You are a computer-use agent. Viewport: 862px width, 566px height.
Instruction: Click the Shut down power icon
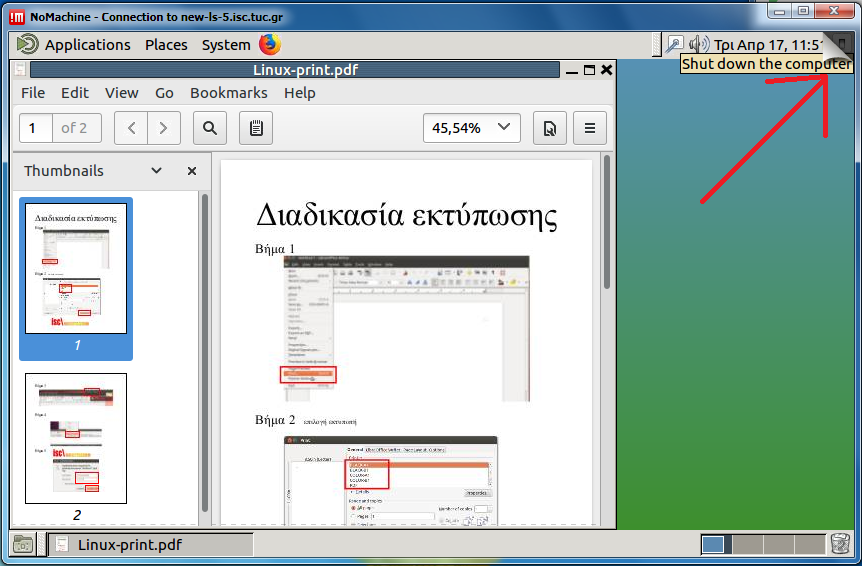pyautogui.click(x=840, y=44)
